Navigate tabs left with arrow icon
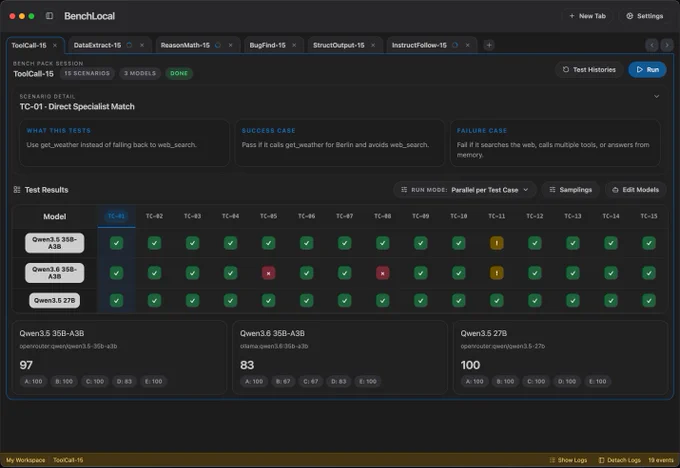 tap(651, 45)
